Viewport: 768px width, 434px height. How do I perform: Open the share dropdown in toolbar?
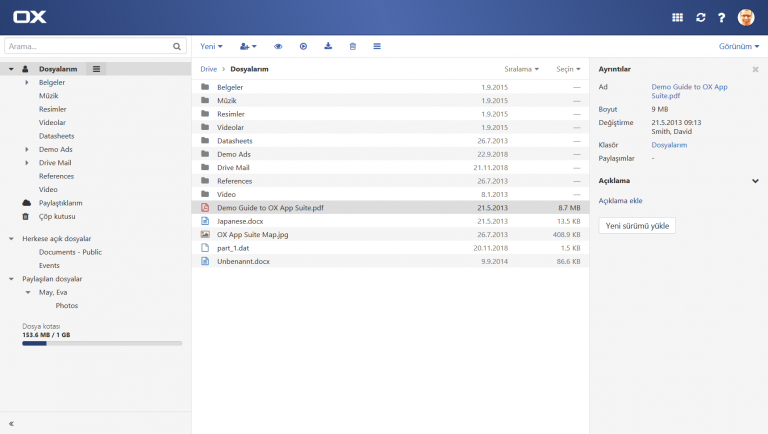point(248,46)
